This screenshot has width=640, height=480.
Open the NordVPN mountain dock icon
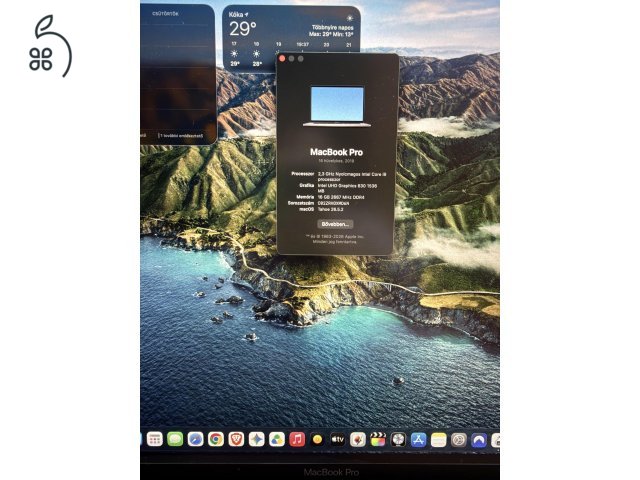point(479,440)
